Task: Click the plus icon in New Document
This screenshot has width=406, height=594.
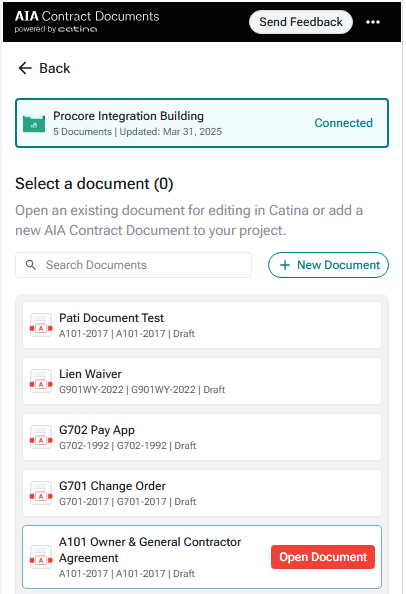Action: [285, 265]
